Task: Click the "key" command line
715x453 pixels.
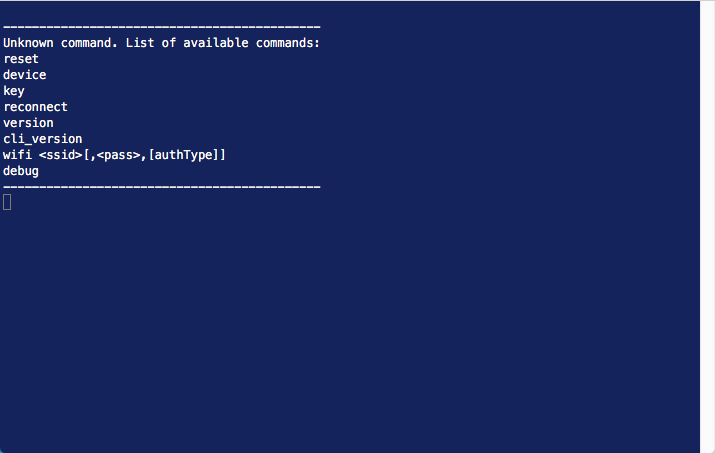Action: 14,91
